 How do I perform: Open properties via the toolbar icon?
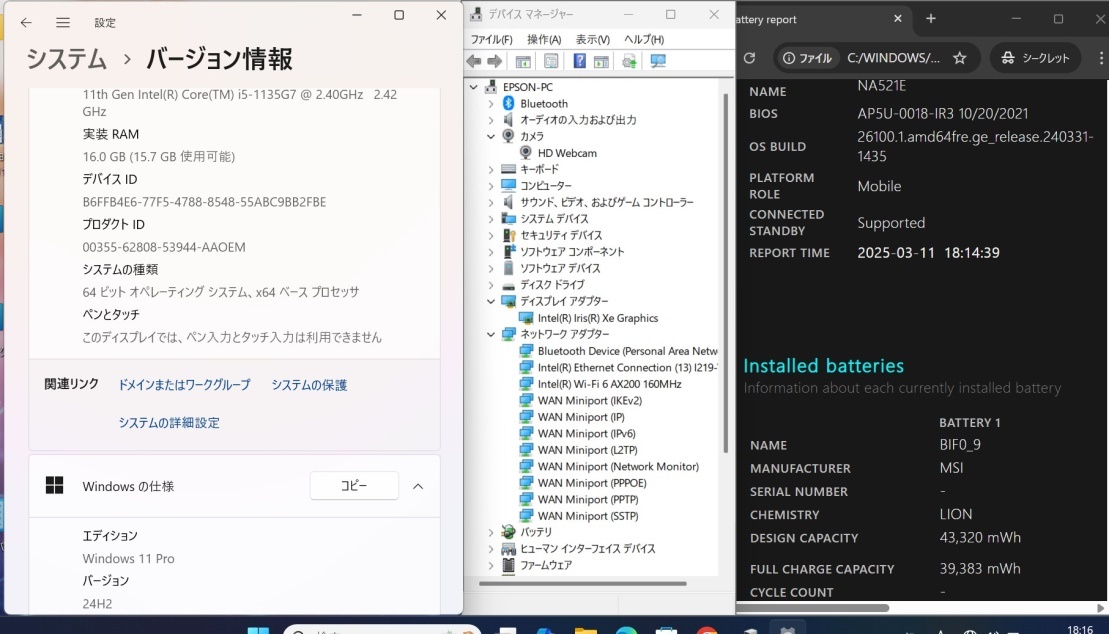[x=551, y=61]
